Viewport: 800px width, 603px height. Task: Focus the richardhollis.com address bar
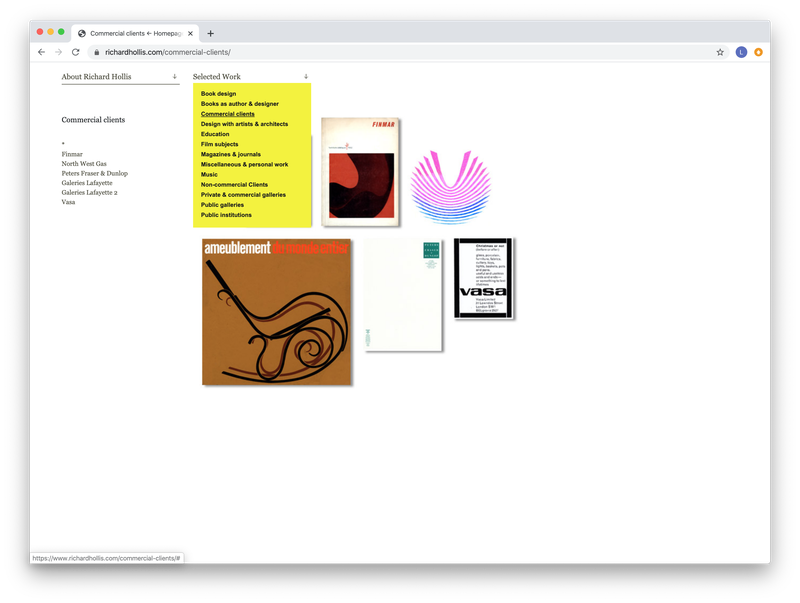point(408,52)
